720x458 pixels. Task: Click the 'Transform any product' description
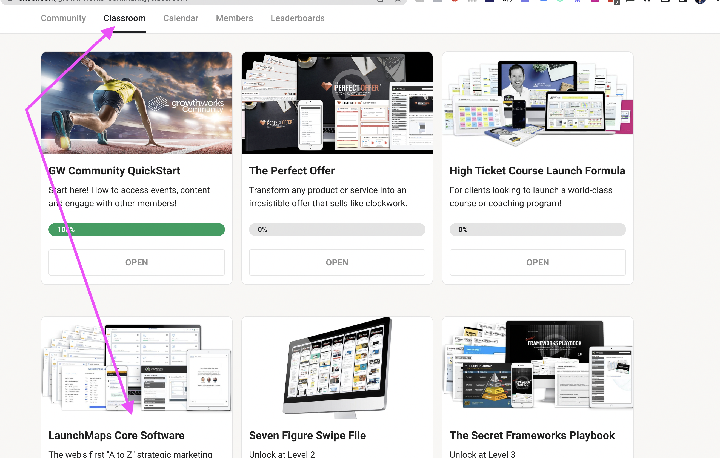(328, 197)
